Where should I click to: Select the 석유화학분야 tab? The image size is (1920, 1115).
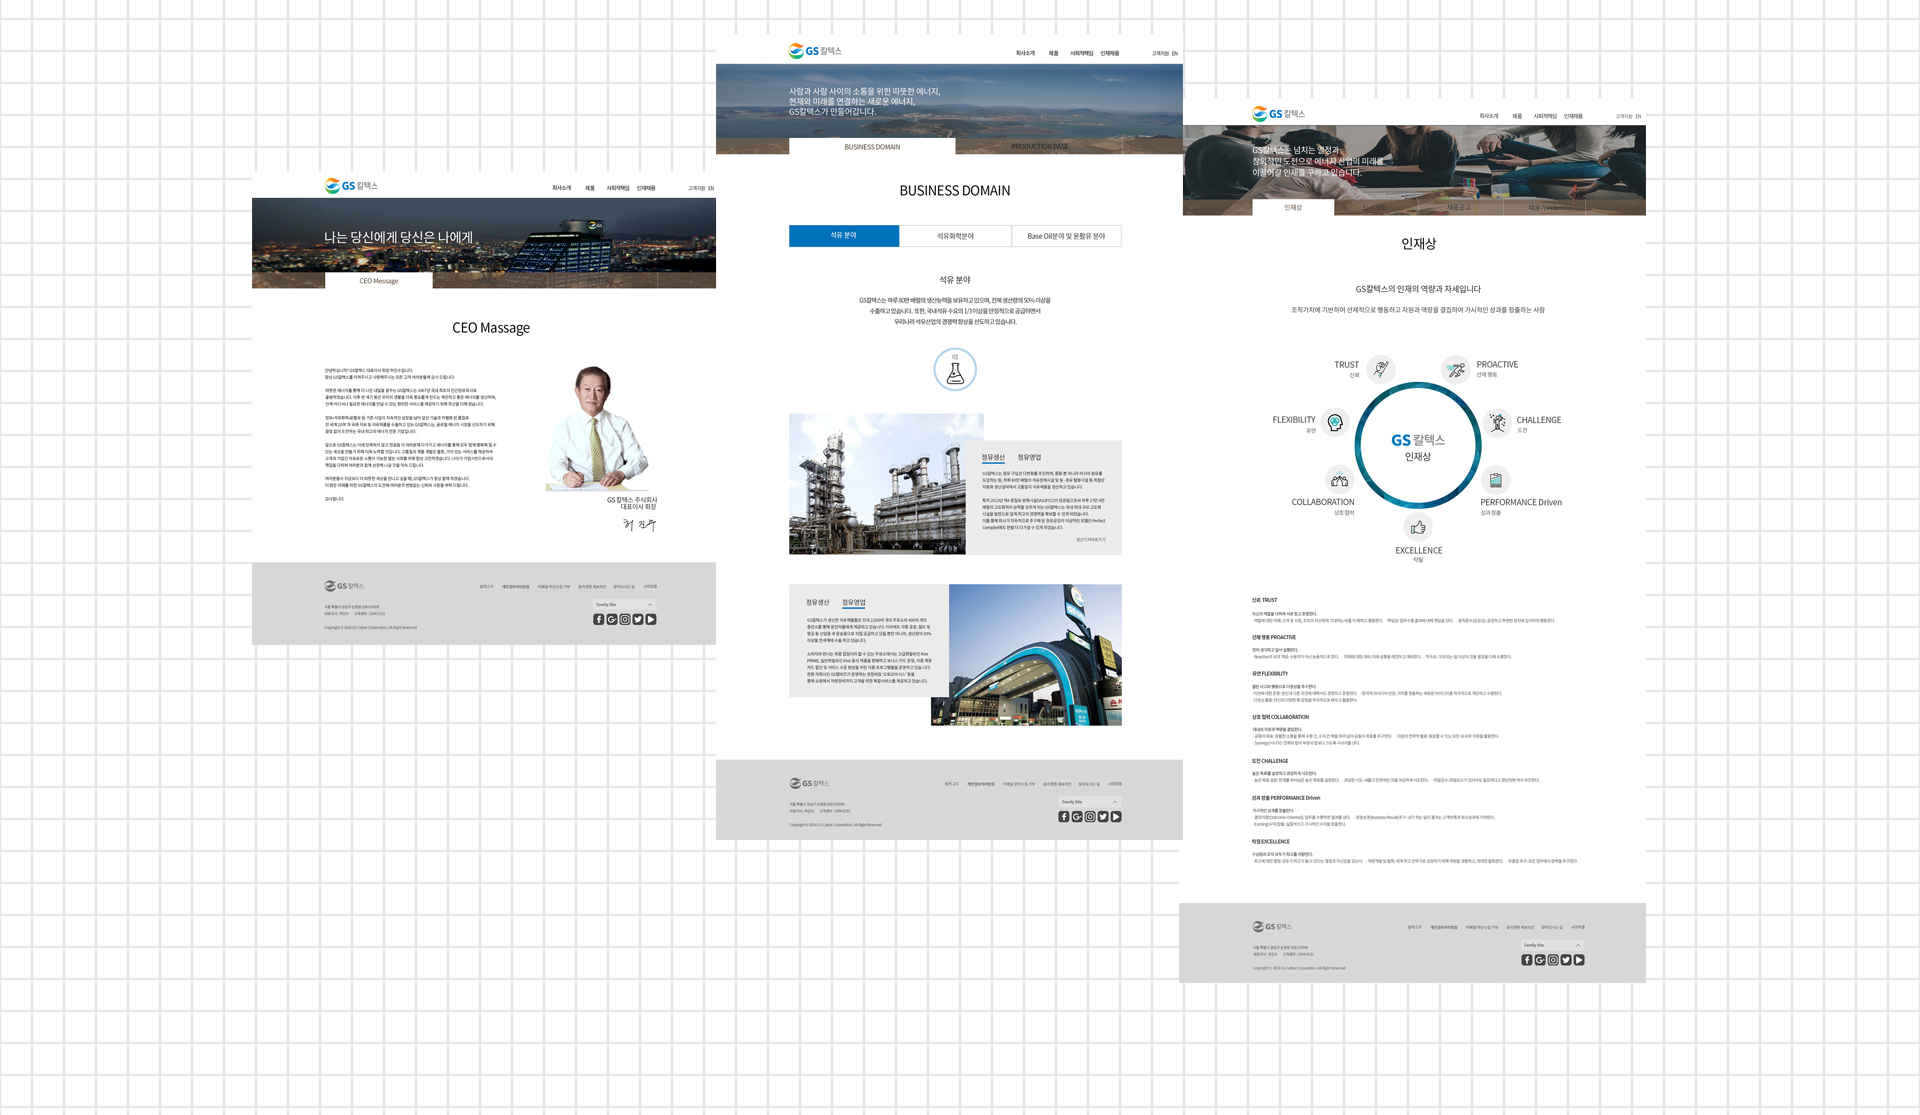click(955, 236)
